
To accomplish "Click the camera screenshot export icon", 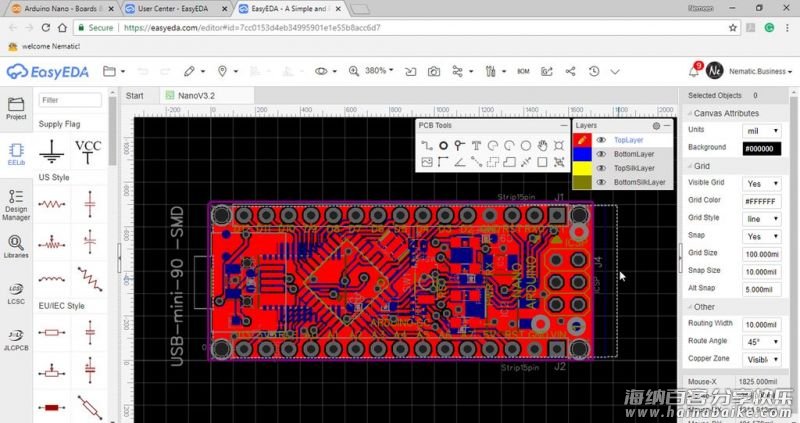I will [434, 71].
